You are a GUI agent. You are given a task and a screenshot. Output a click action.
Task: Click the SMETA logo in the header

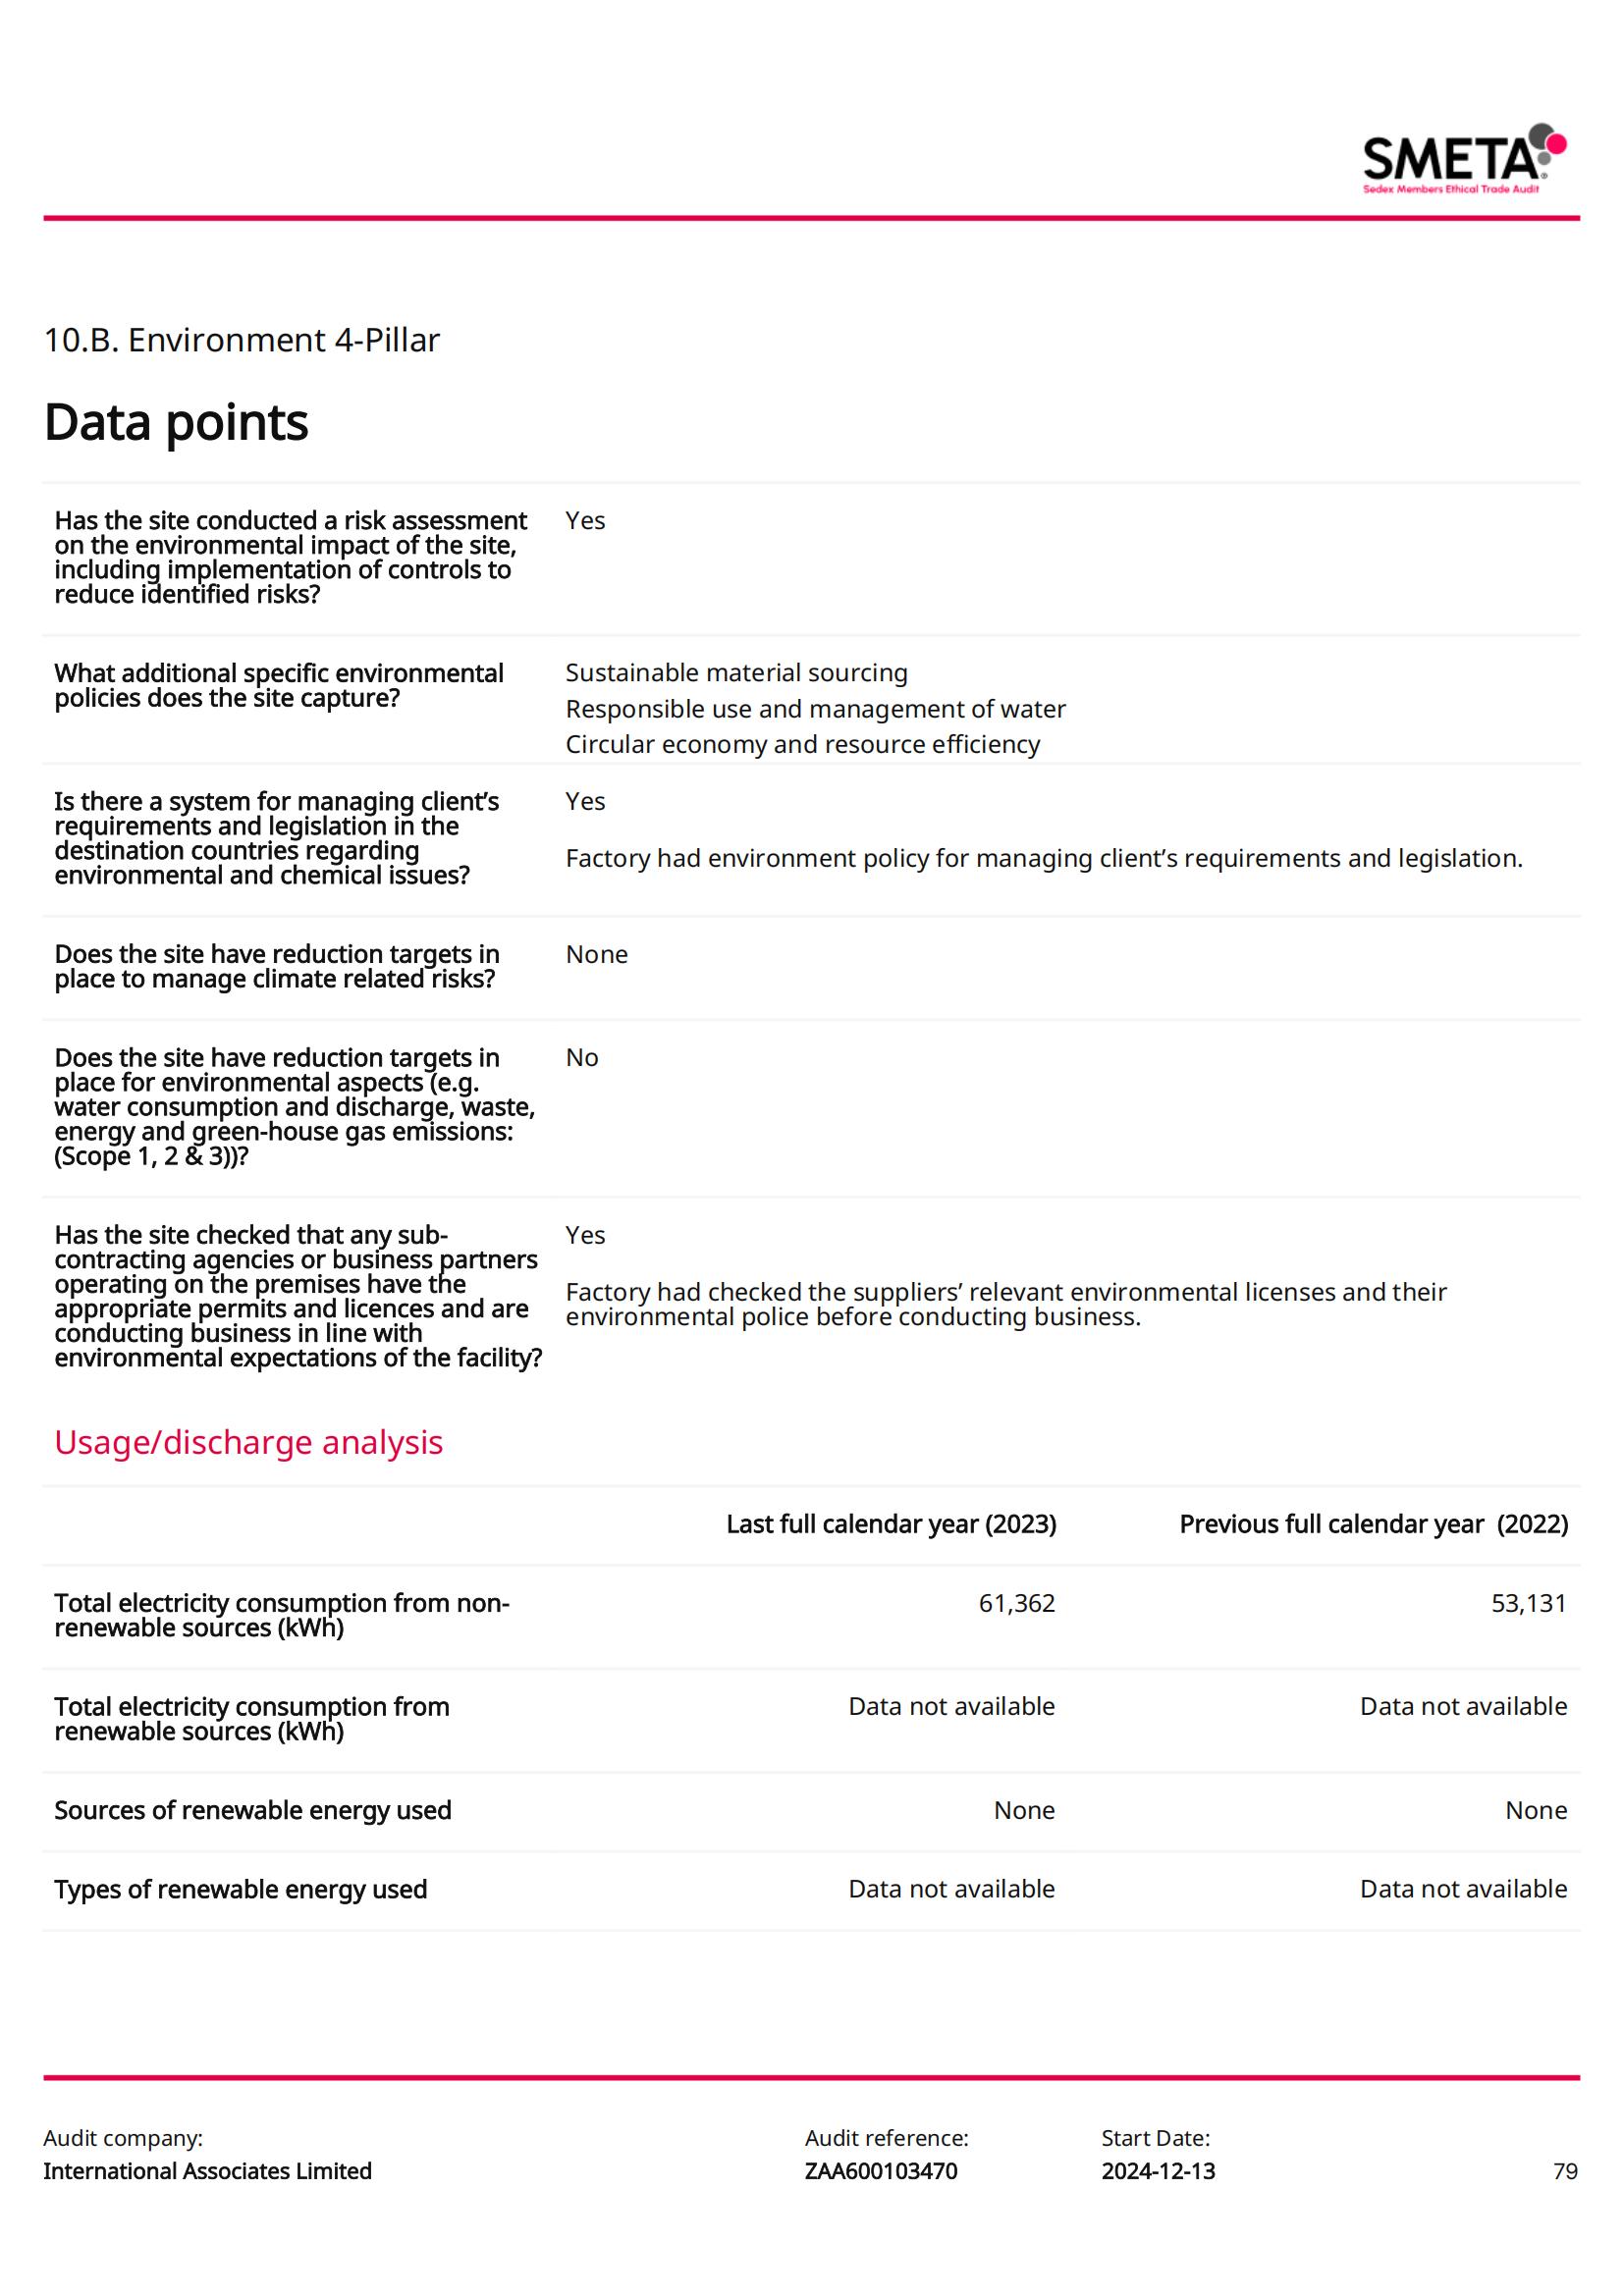[1463, 160]
